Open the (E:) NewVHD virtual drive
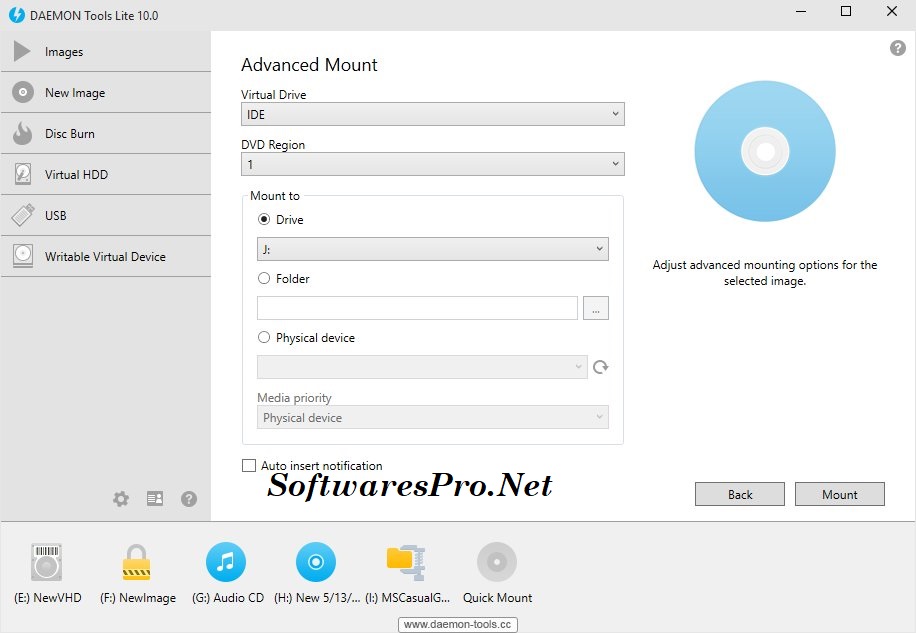Screen dimensions: 916x633 [47, 562]
